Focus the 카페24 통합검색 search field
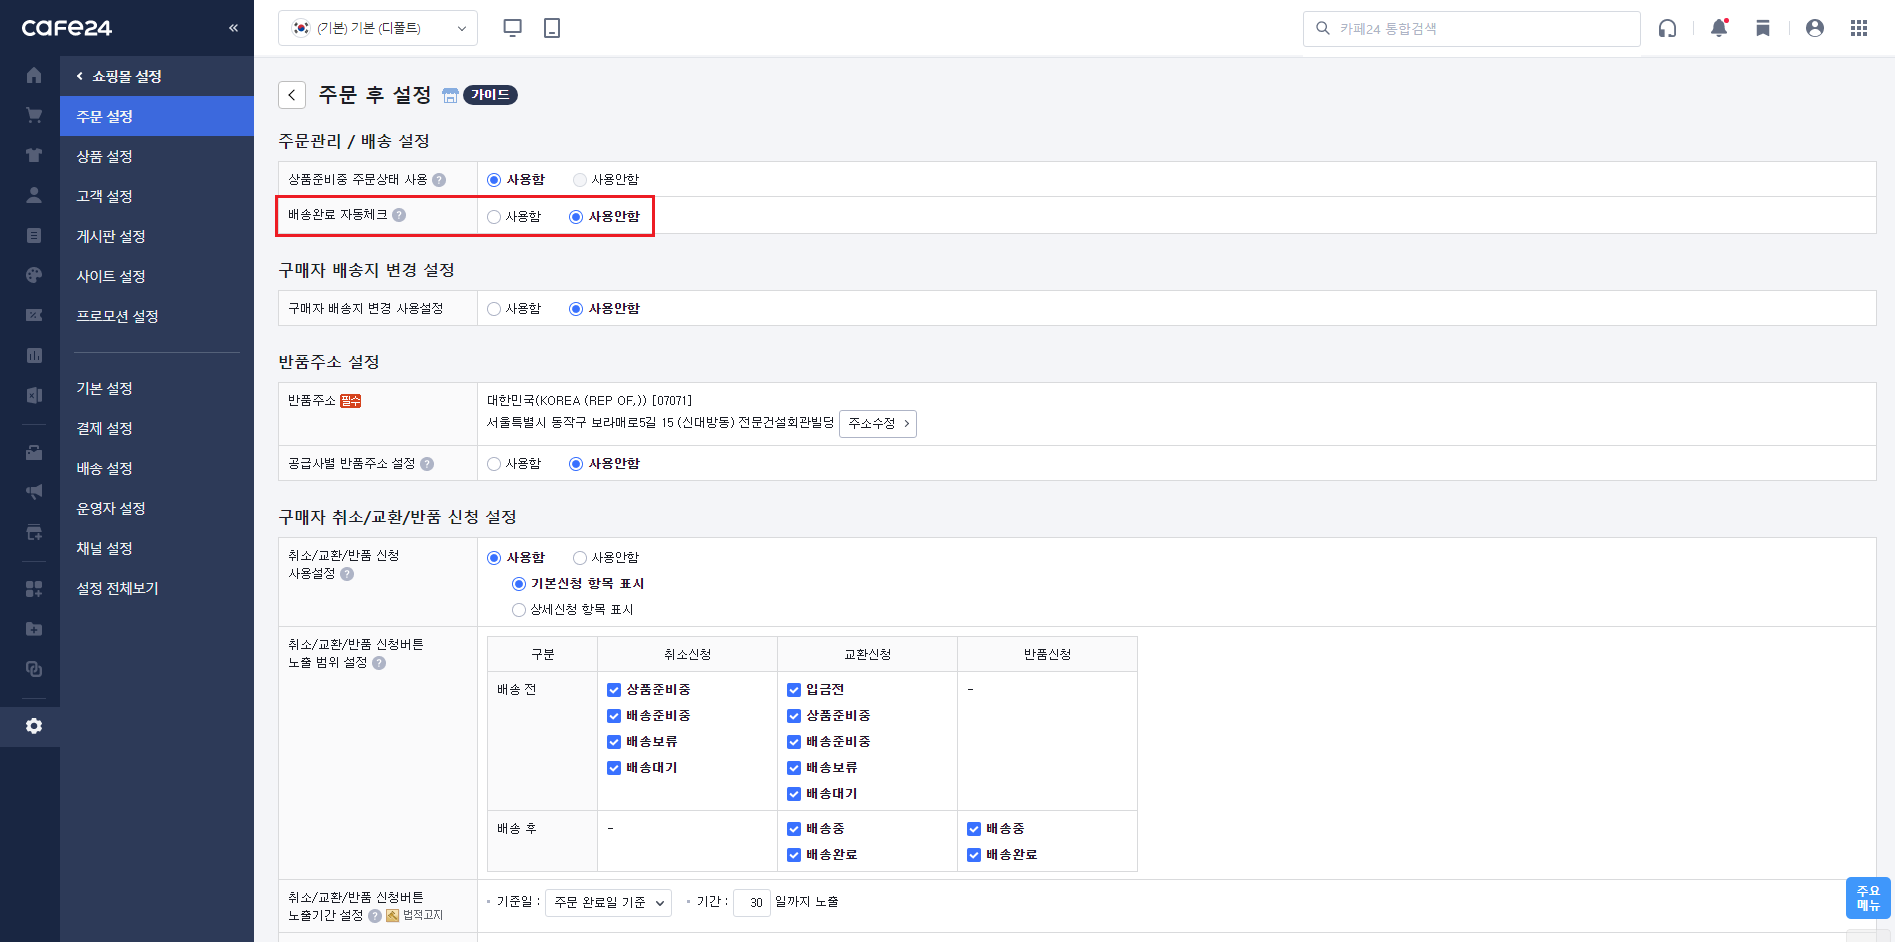 click(x=1471, y=28)
